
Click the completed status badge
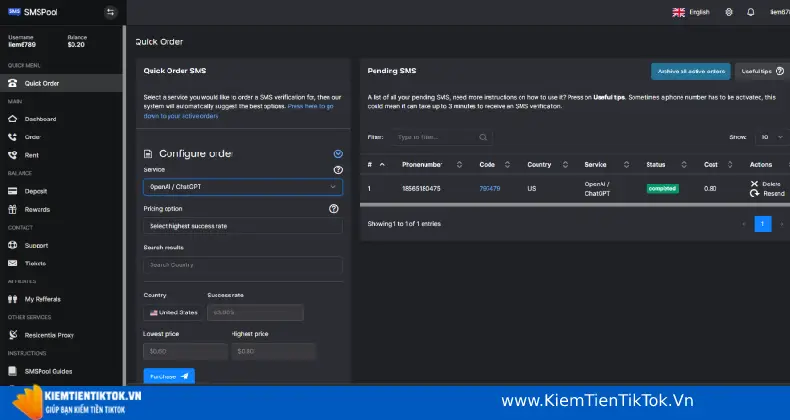click(x=663, y=189)
